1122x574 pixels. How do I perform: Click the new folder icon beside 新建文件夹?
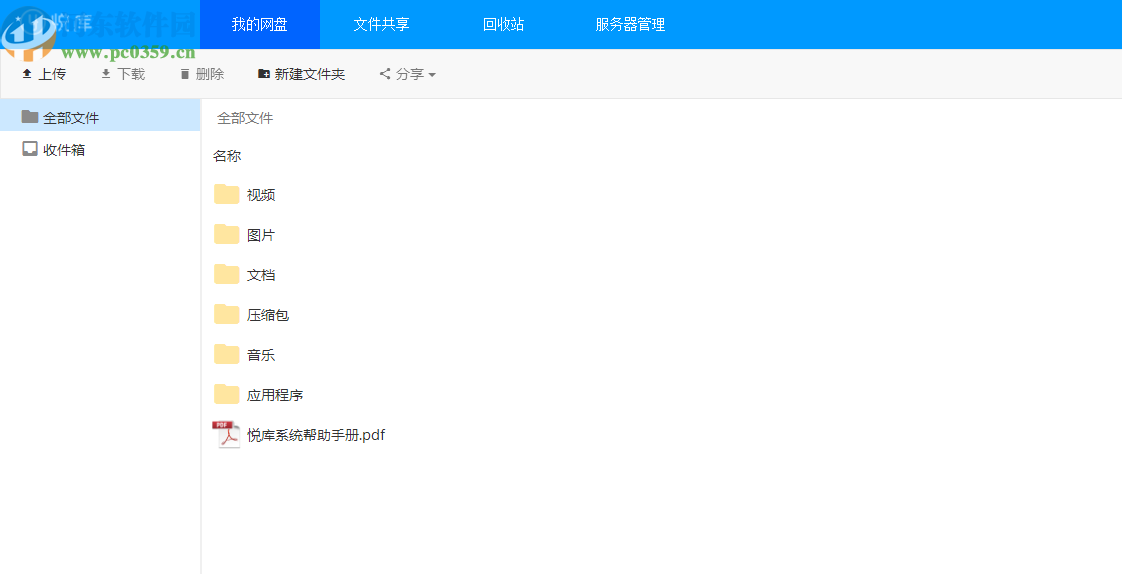tap(264, 74)
